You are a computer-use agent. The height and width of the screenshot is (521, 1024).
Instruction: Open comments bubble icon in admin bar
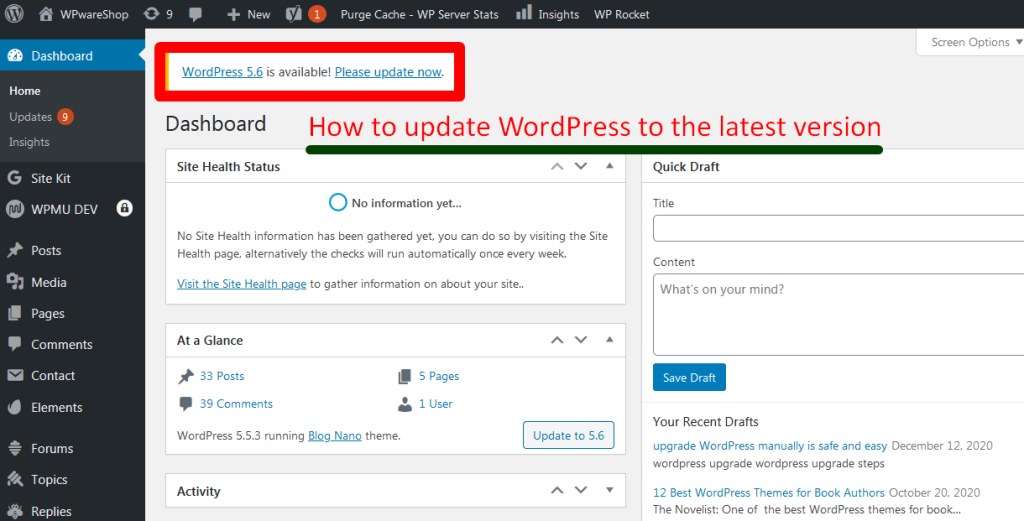click(195, 14)
